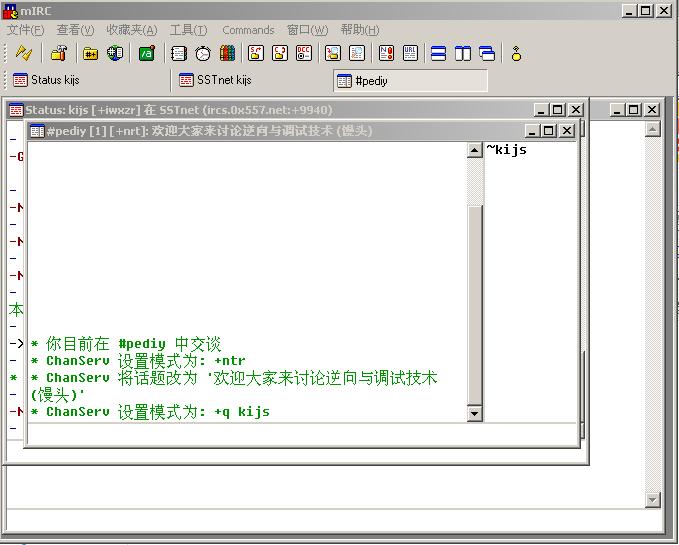
Task: Open the 帮助(H) menu
Action: 360,30
